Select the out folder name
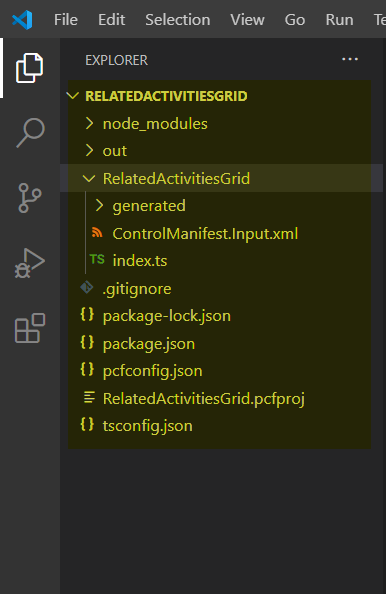This screenshot has width=386, height=594. pos(115,151)
